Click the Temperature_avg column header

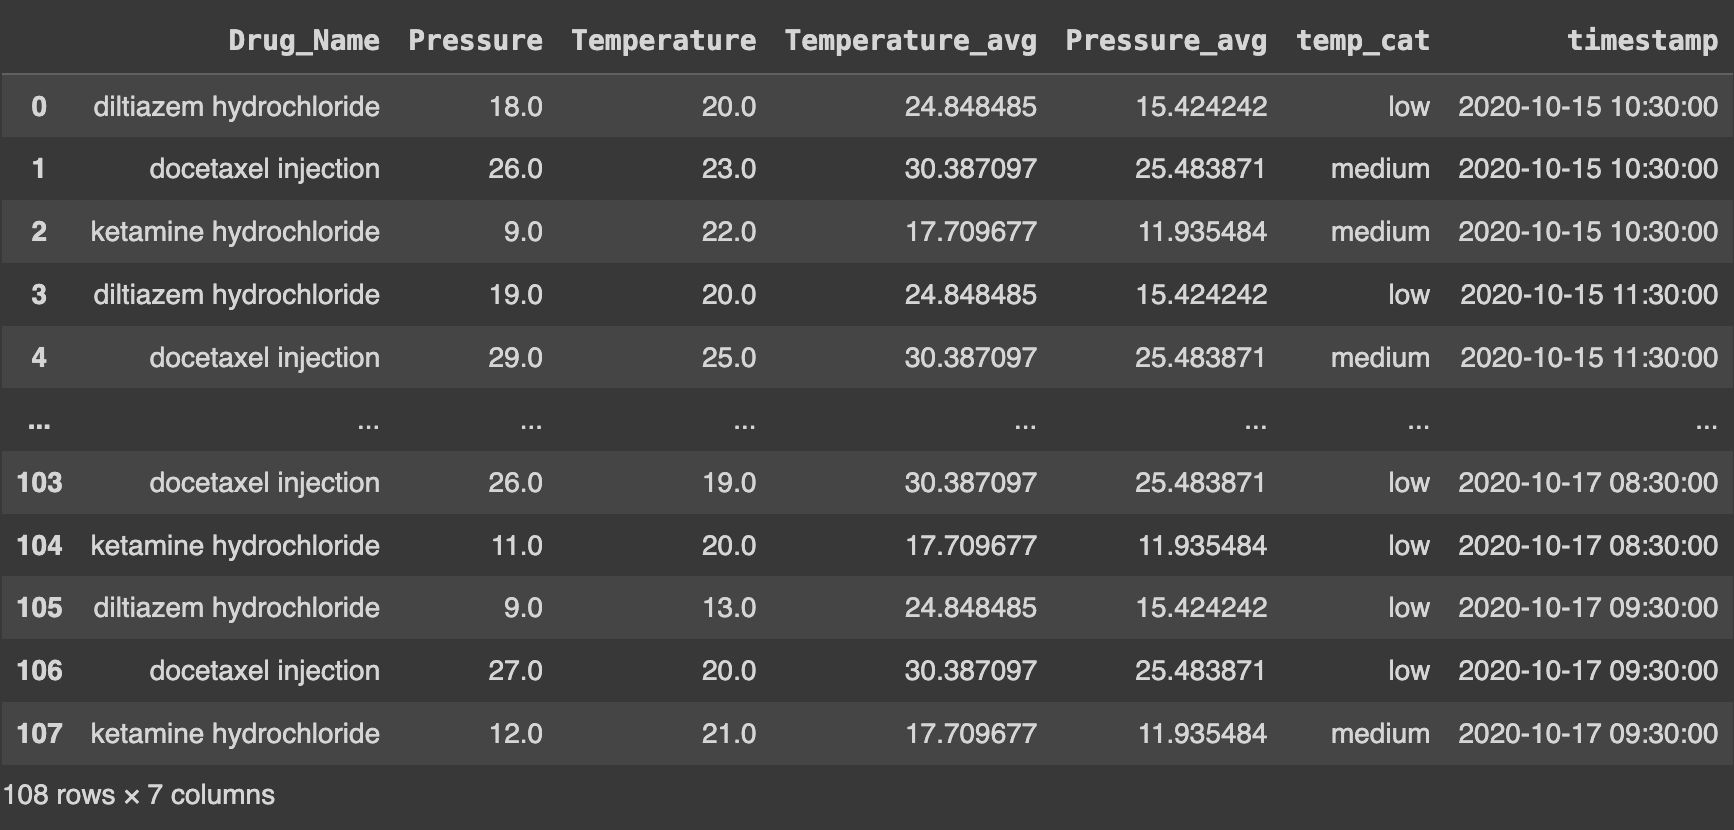[x=910, y=40]
